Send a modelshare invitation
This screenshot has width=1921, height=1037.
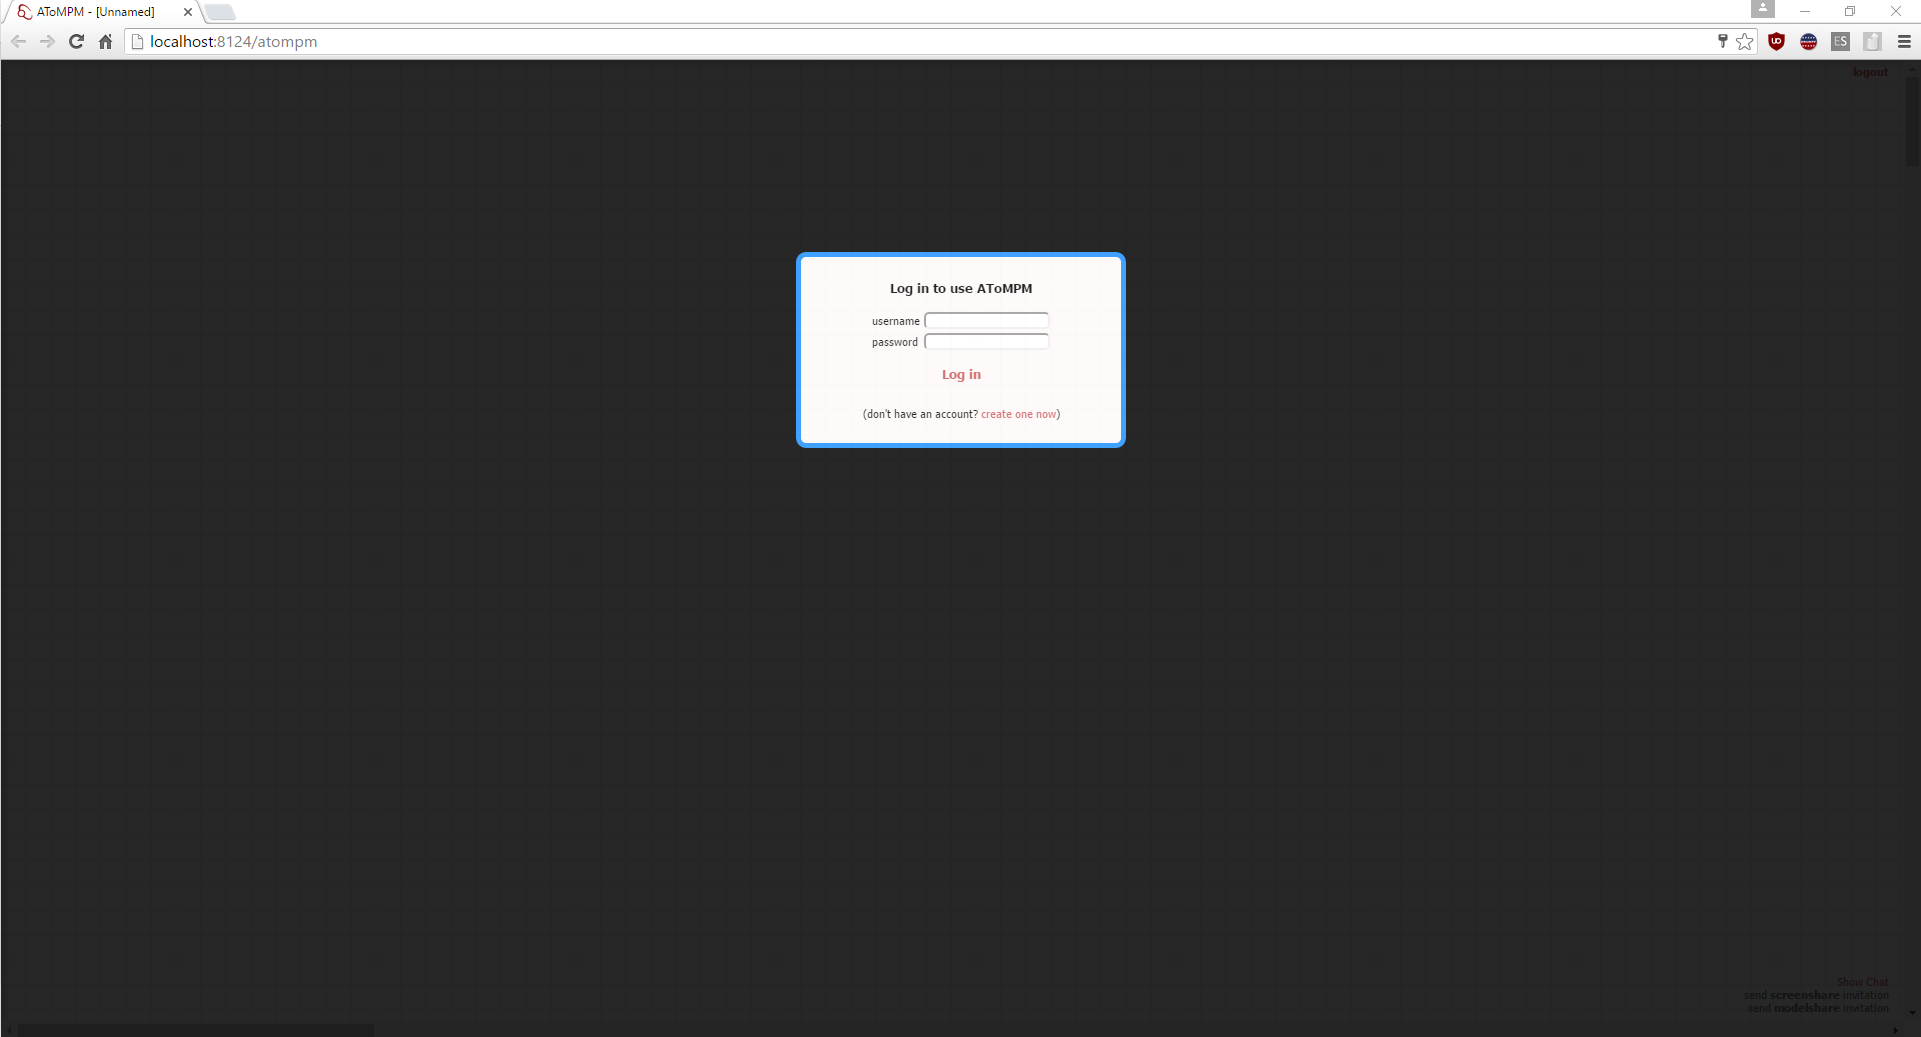pos(1818,1008)
